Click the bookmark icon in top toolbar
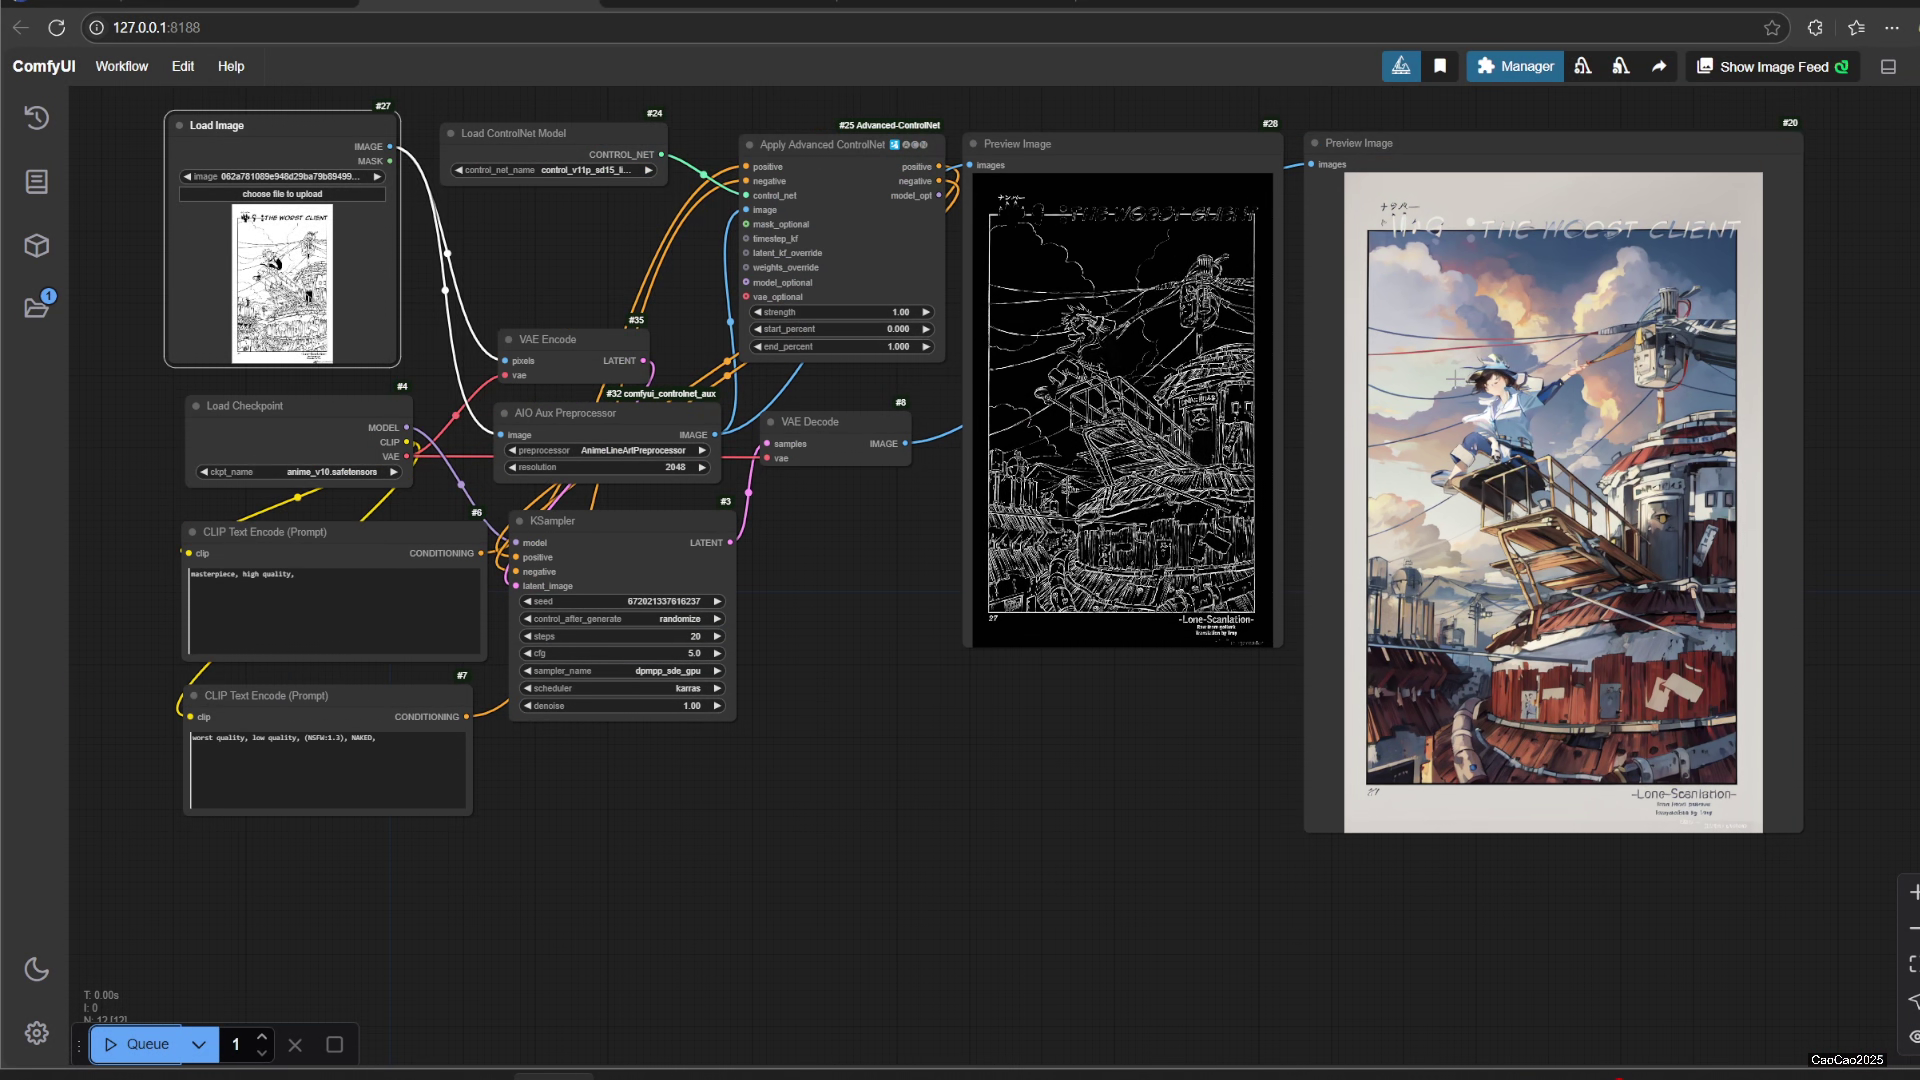This screenshot has height=1080, width=1920. coord(1440,66)
